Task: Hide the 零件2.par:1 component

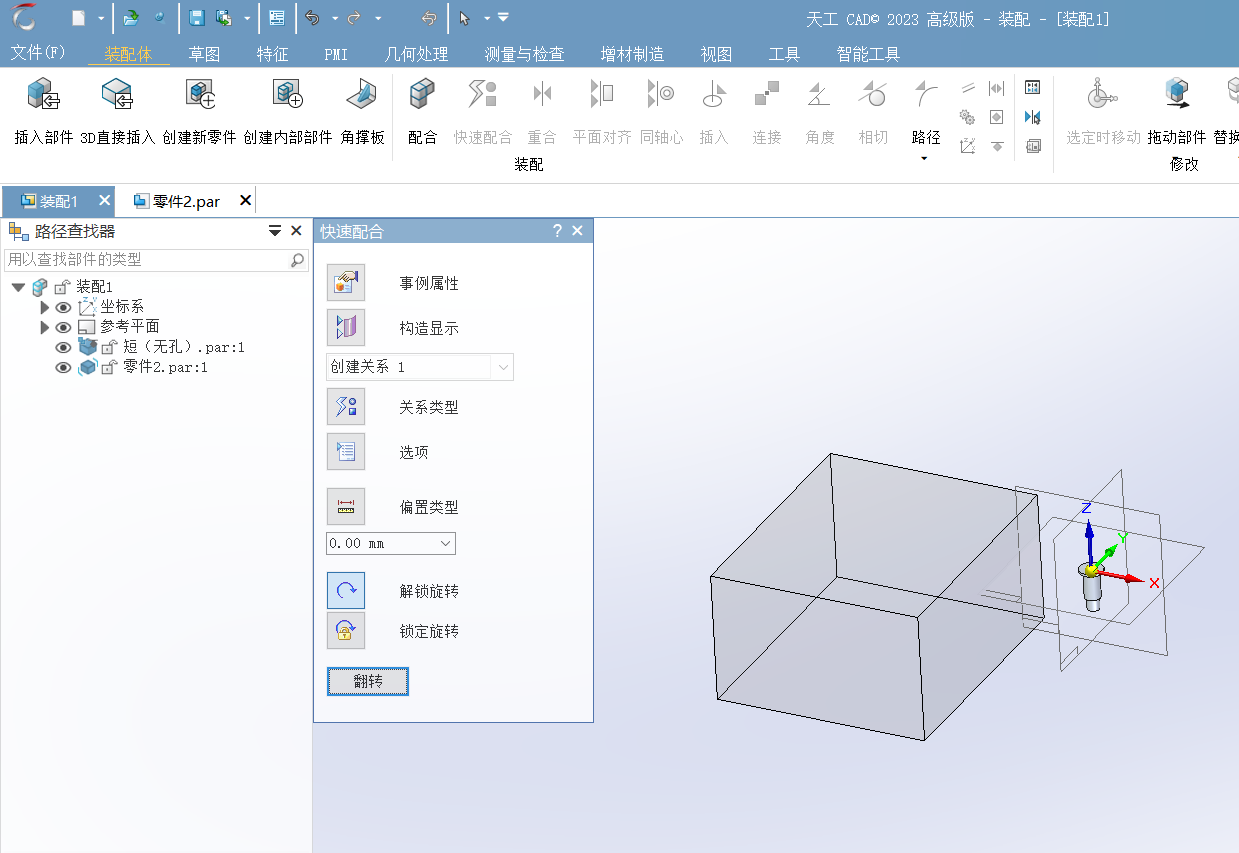Action: (63, 367)
